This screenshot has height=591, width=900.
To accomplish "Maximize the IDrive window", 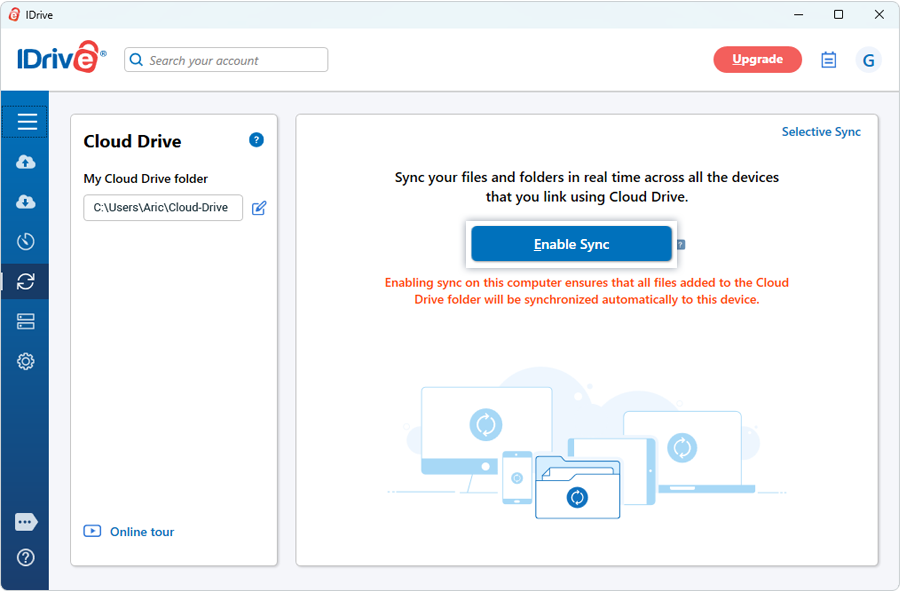I will pos(839,14).
